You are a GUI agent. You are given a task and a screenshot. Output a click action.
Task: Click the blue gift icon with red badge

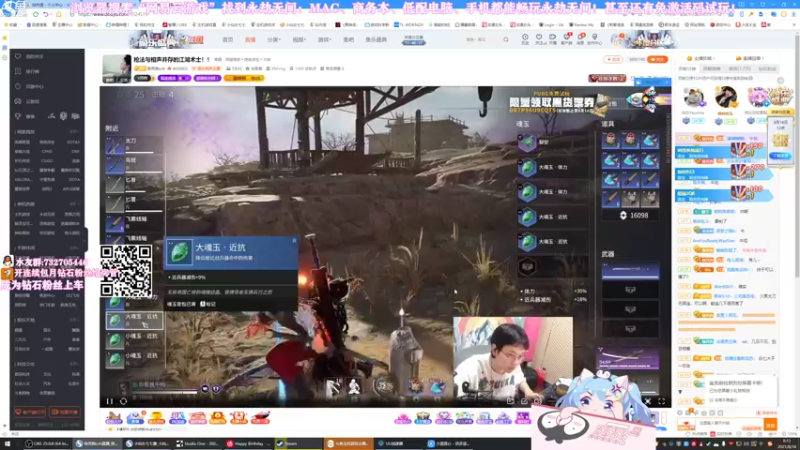coord(135,418)
